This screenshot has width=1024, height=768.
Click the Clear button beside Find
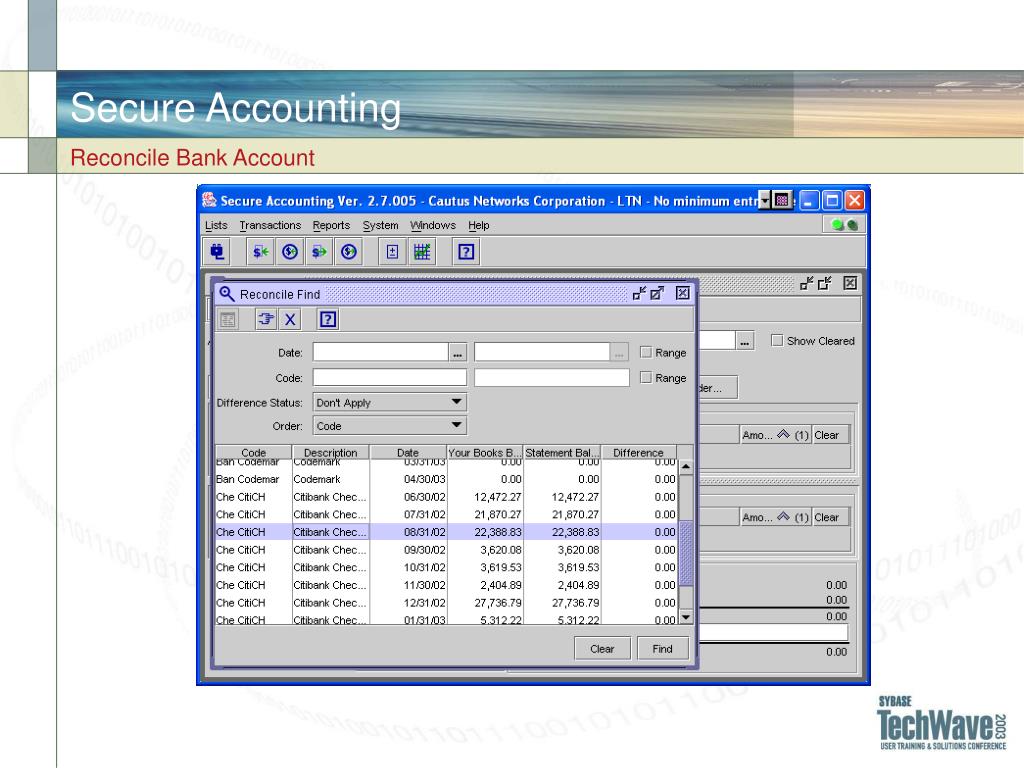coord(602,648)
